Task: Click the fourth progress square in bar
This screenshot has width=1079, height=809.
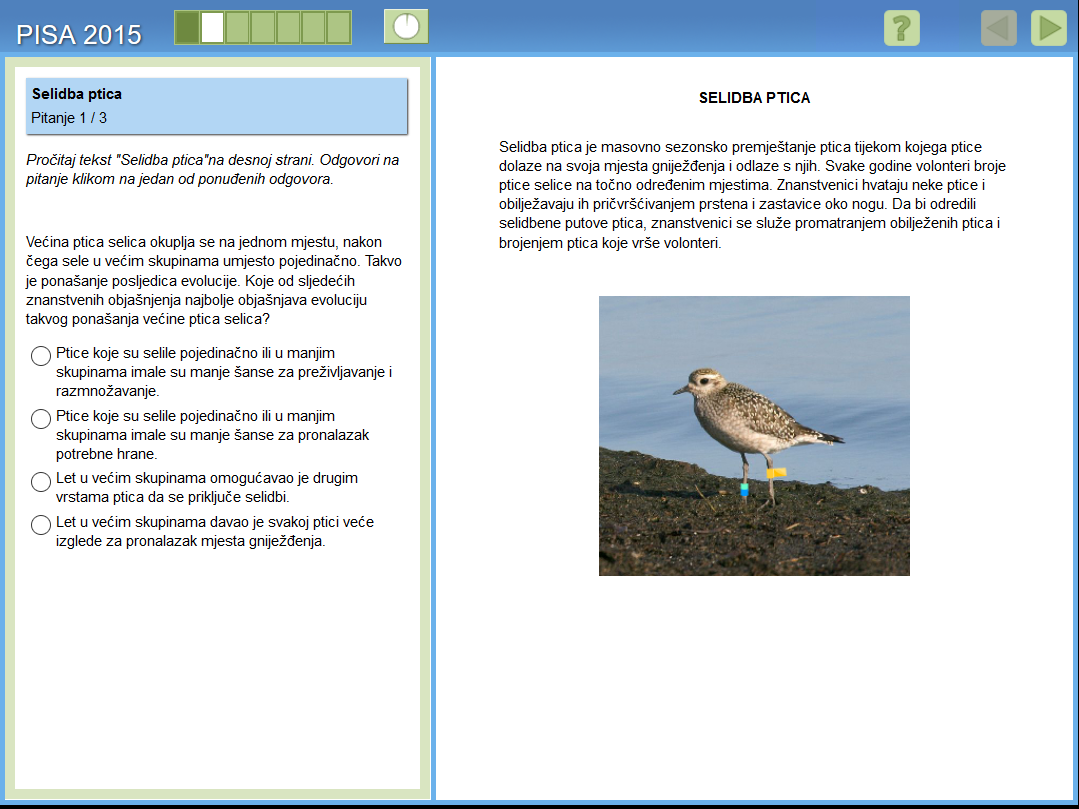Action: [263, 28]
